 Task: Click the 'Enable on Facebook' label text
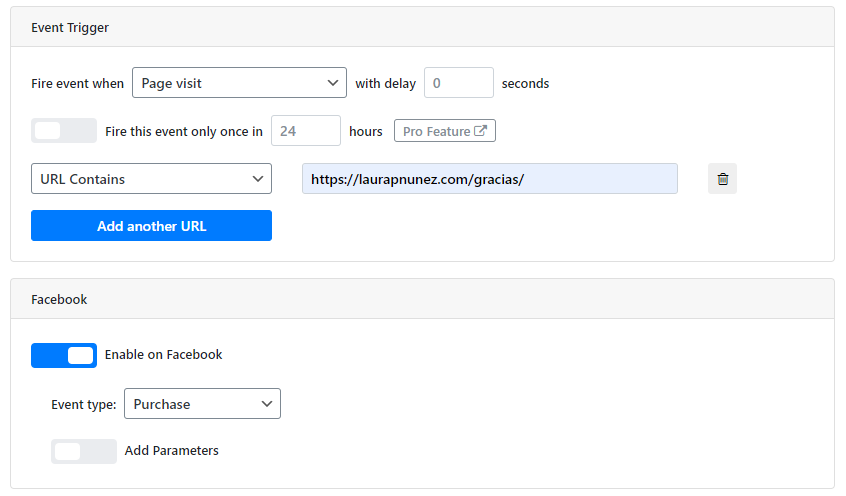tap(163, 355)
